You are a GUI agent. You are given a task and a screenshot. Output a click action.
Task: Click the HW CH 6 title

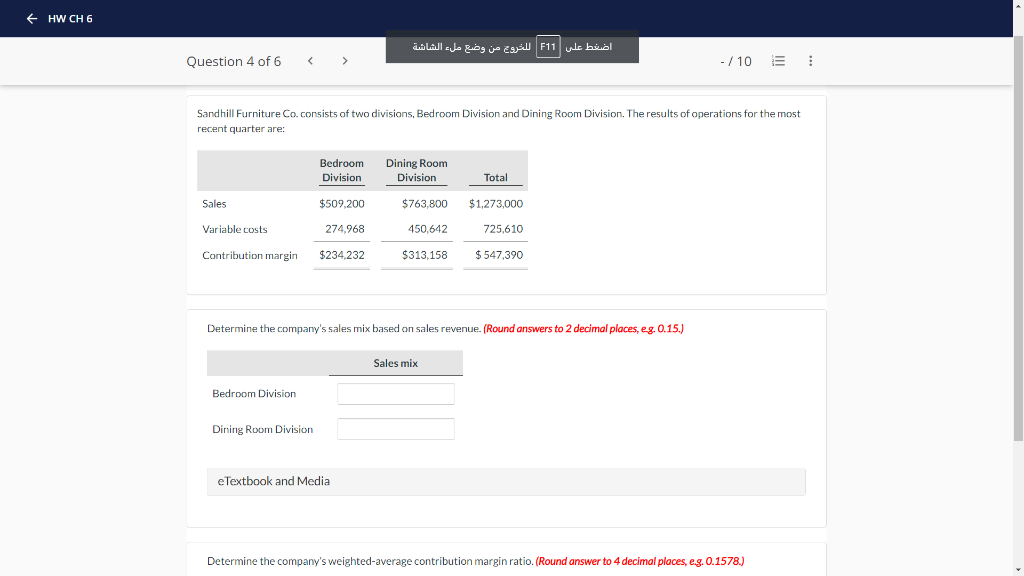[x=70, y=19]
